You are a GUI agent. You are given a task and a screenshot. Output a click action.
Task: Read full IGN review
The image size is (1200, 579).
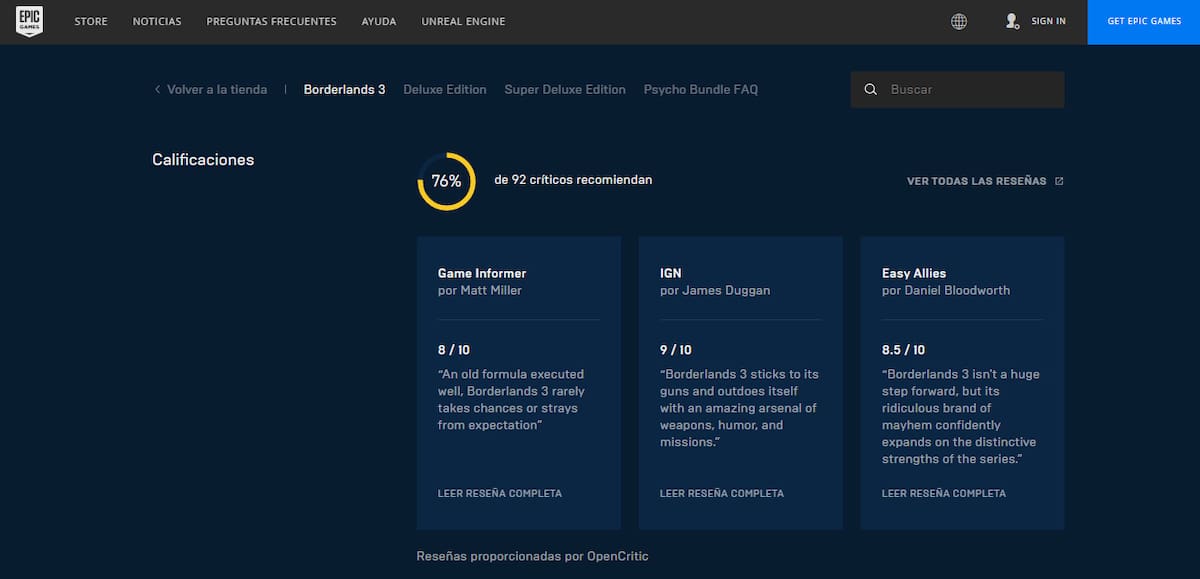pos(722,493)
